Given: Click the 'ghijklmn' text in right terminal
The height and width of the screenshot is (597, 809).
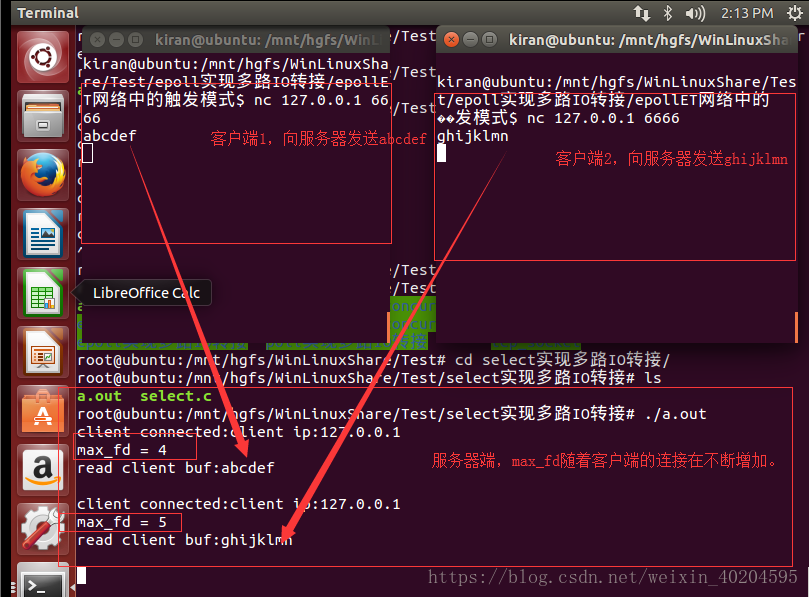Looking at the screenshot, I should coord(473,136).
